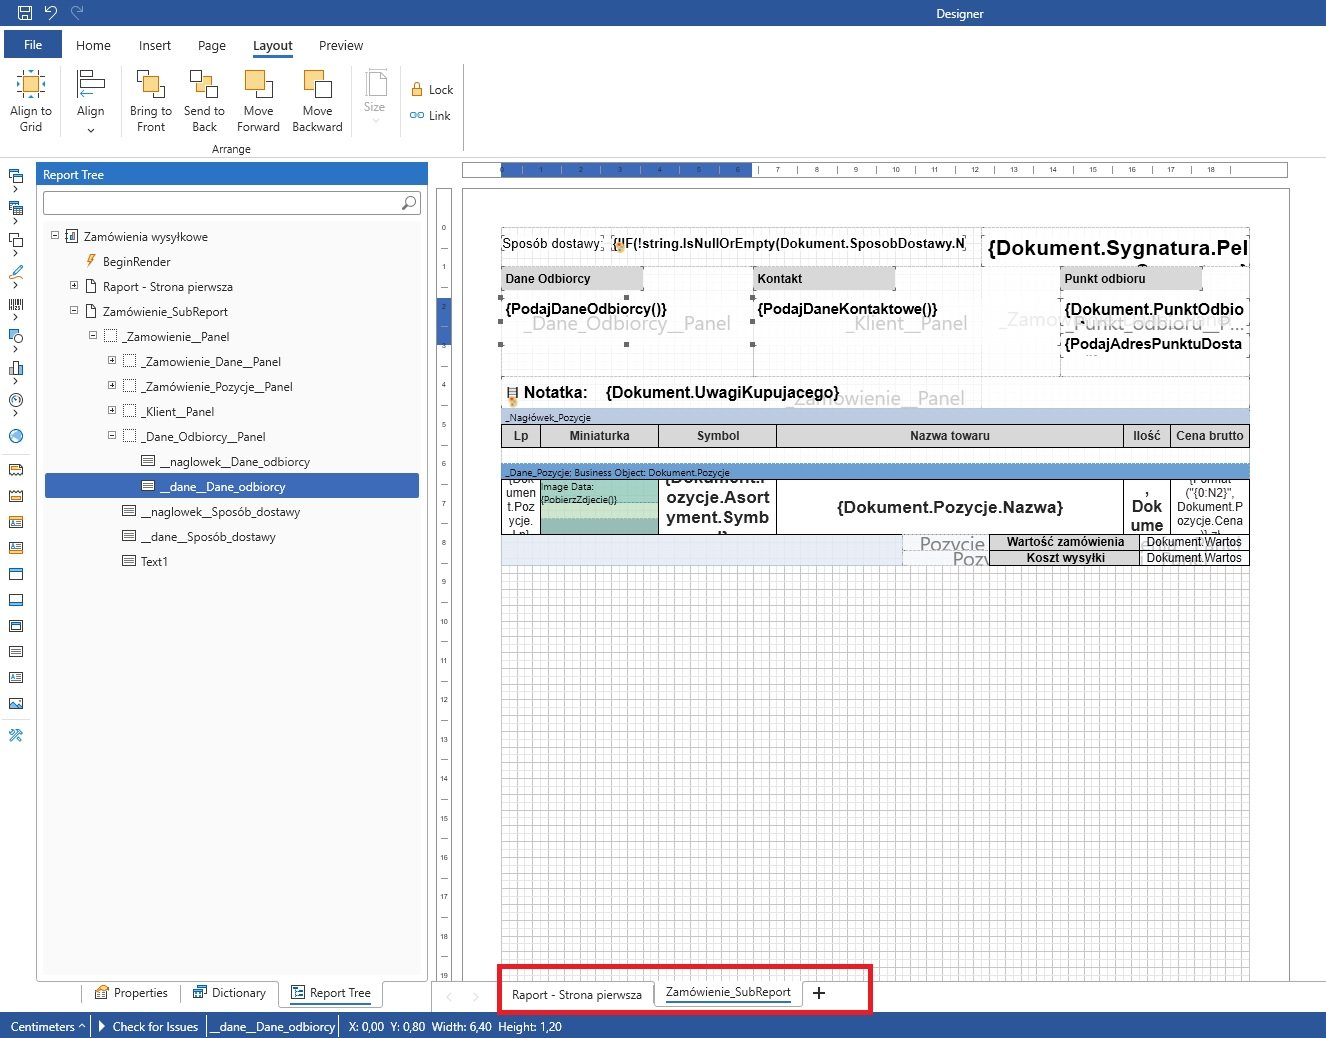Expand the Raport - Strona pierwsza tree node
1326x1038 pixels.
tap(74, 286)
